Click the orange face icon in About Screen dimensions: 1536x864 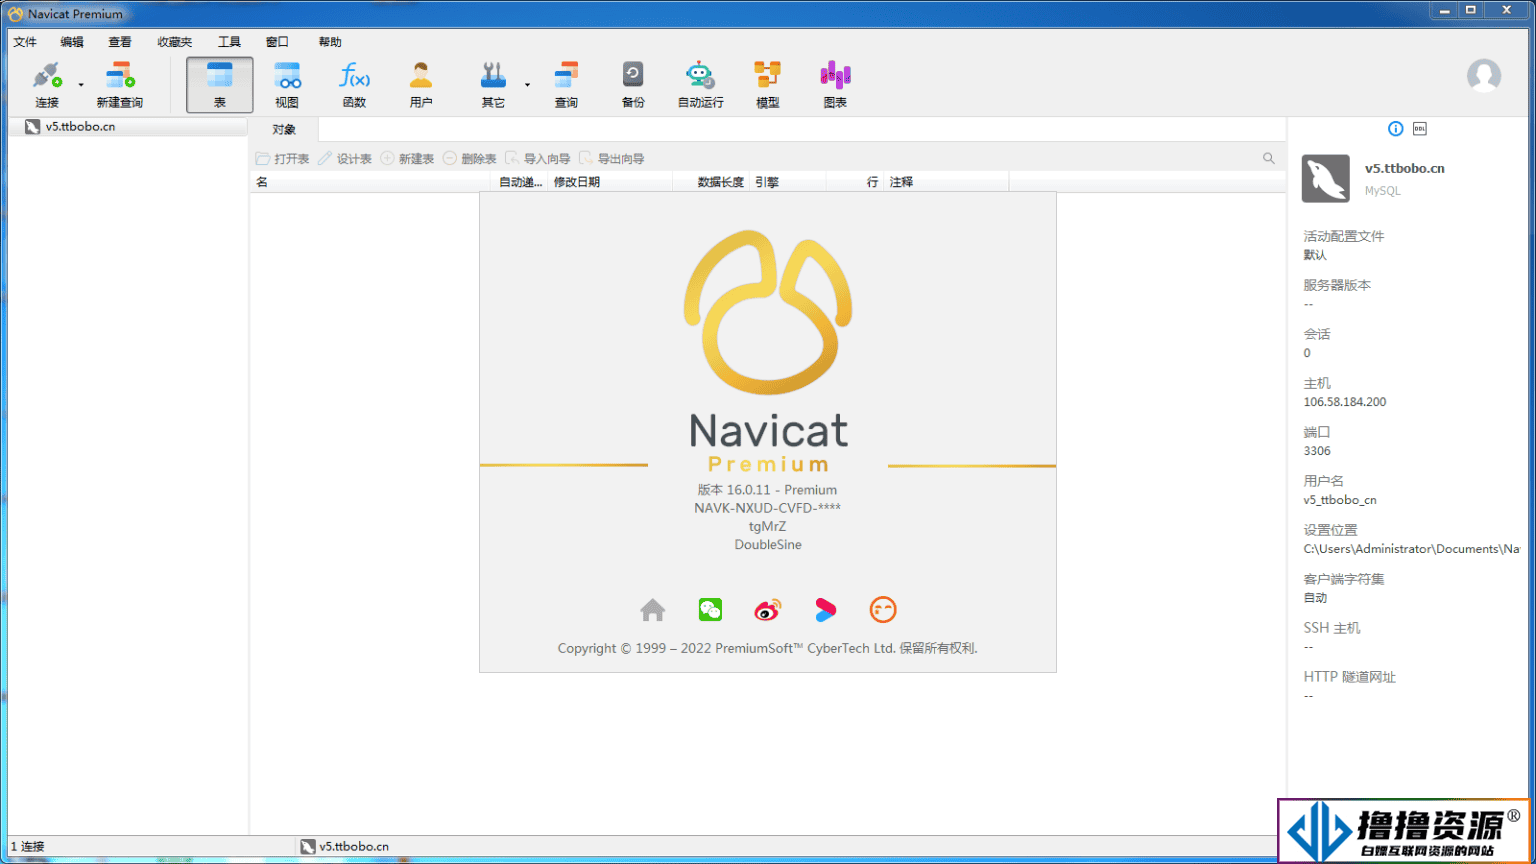tap(883, 609)
